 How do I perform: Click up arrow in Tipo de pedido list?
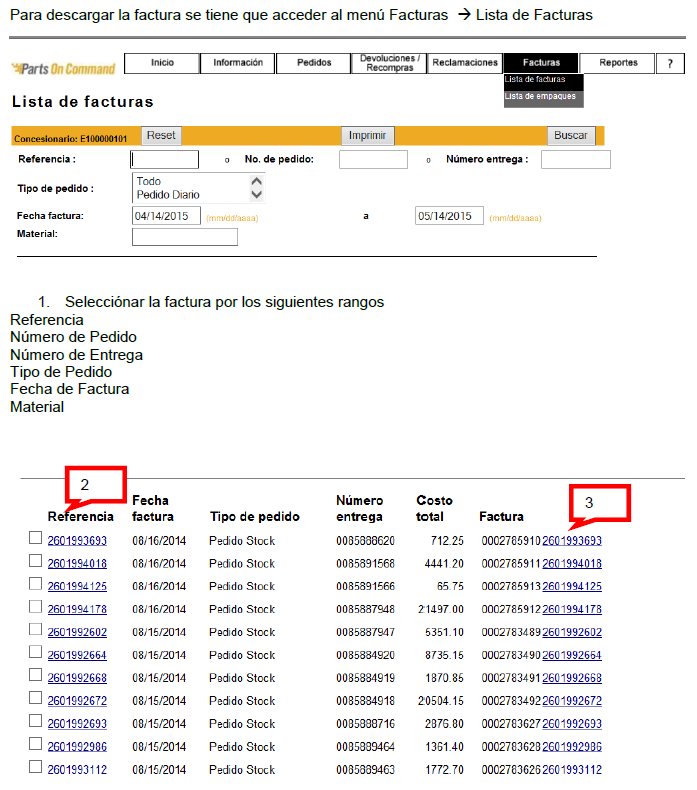point(257,182)
